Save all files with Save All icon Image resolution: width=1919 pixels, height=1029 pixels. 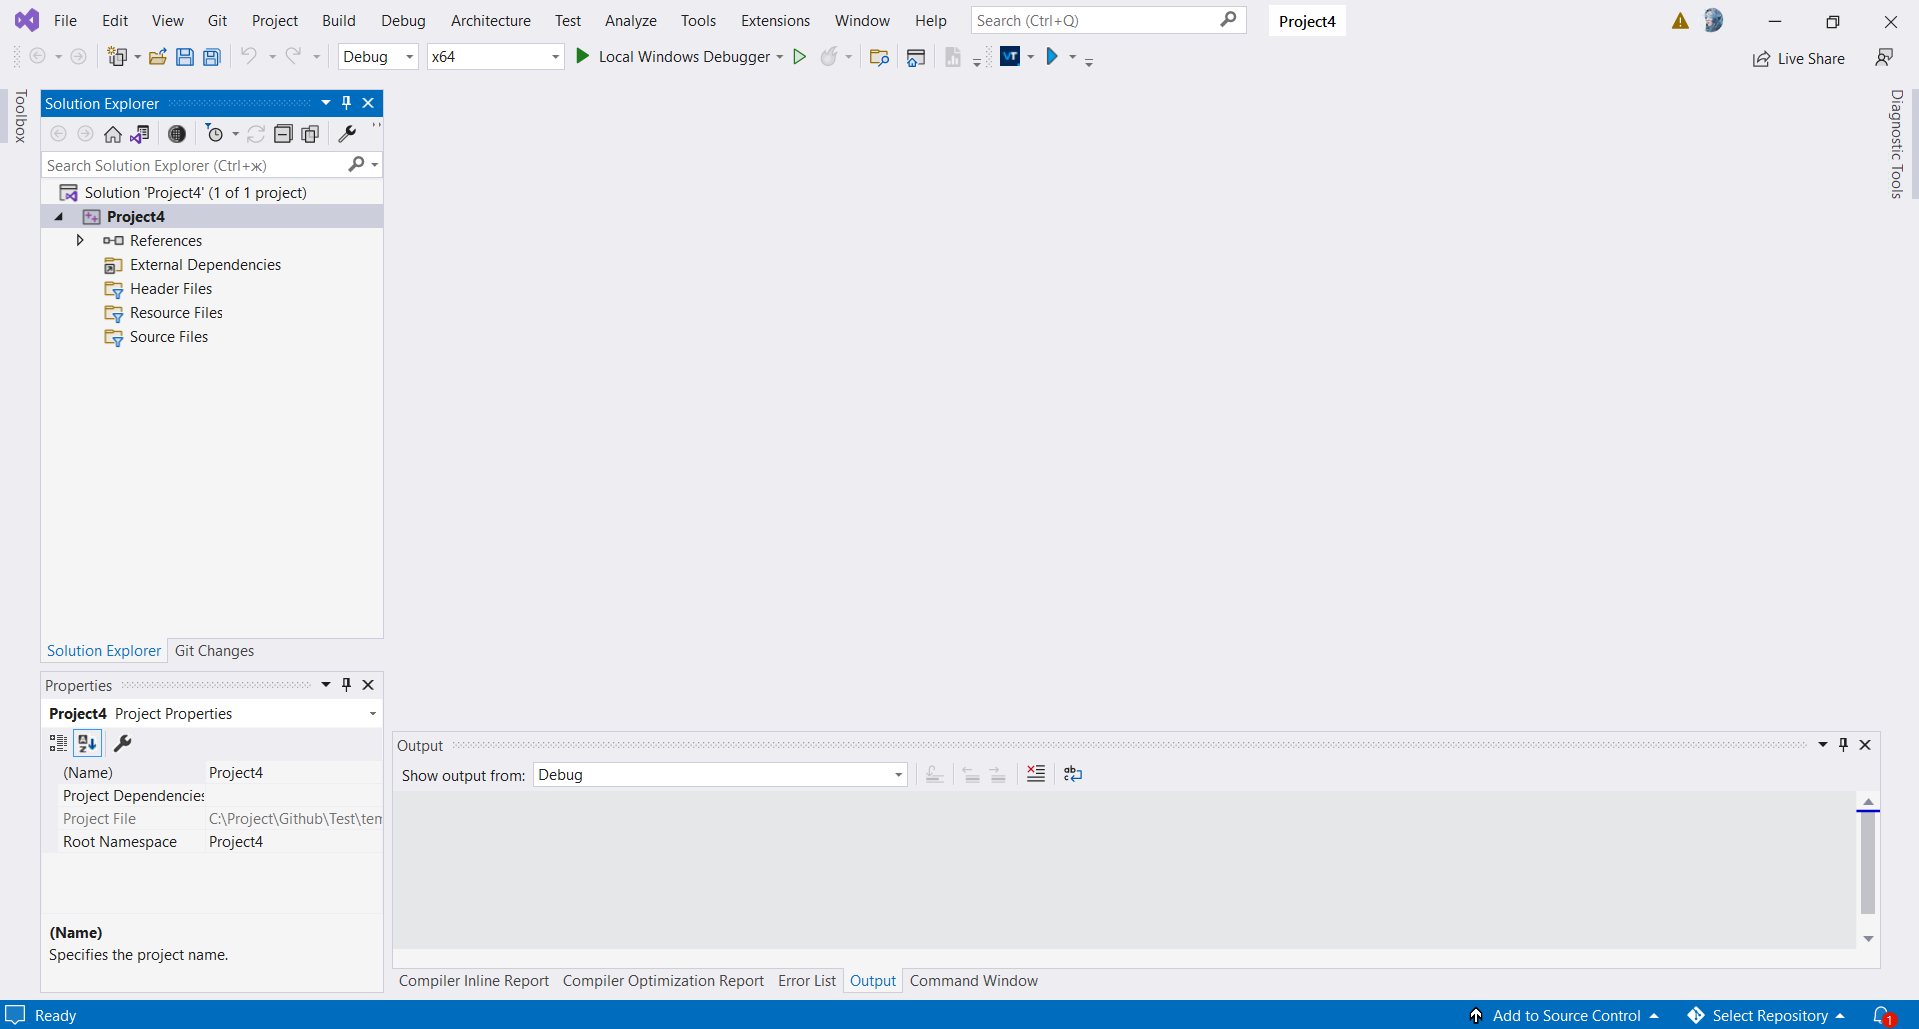coord(211,56)
